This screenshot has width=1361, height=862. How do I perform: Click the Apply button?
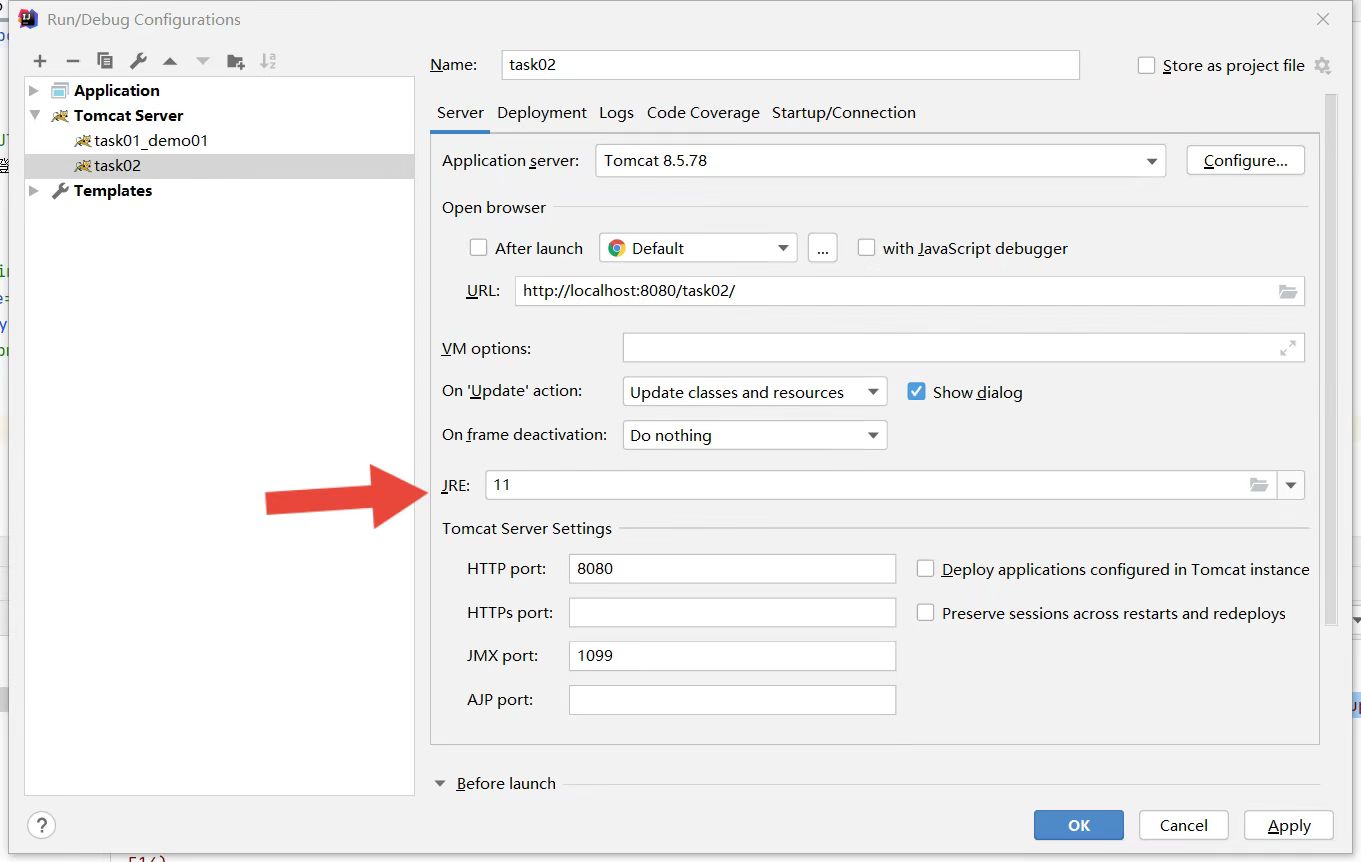[1289, 825]
